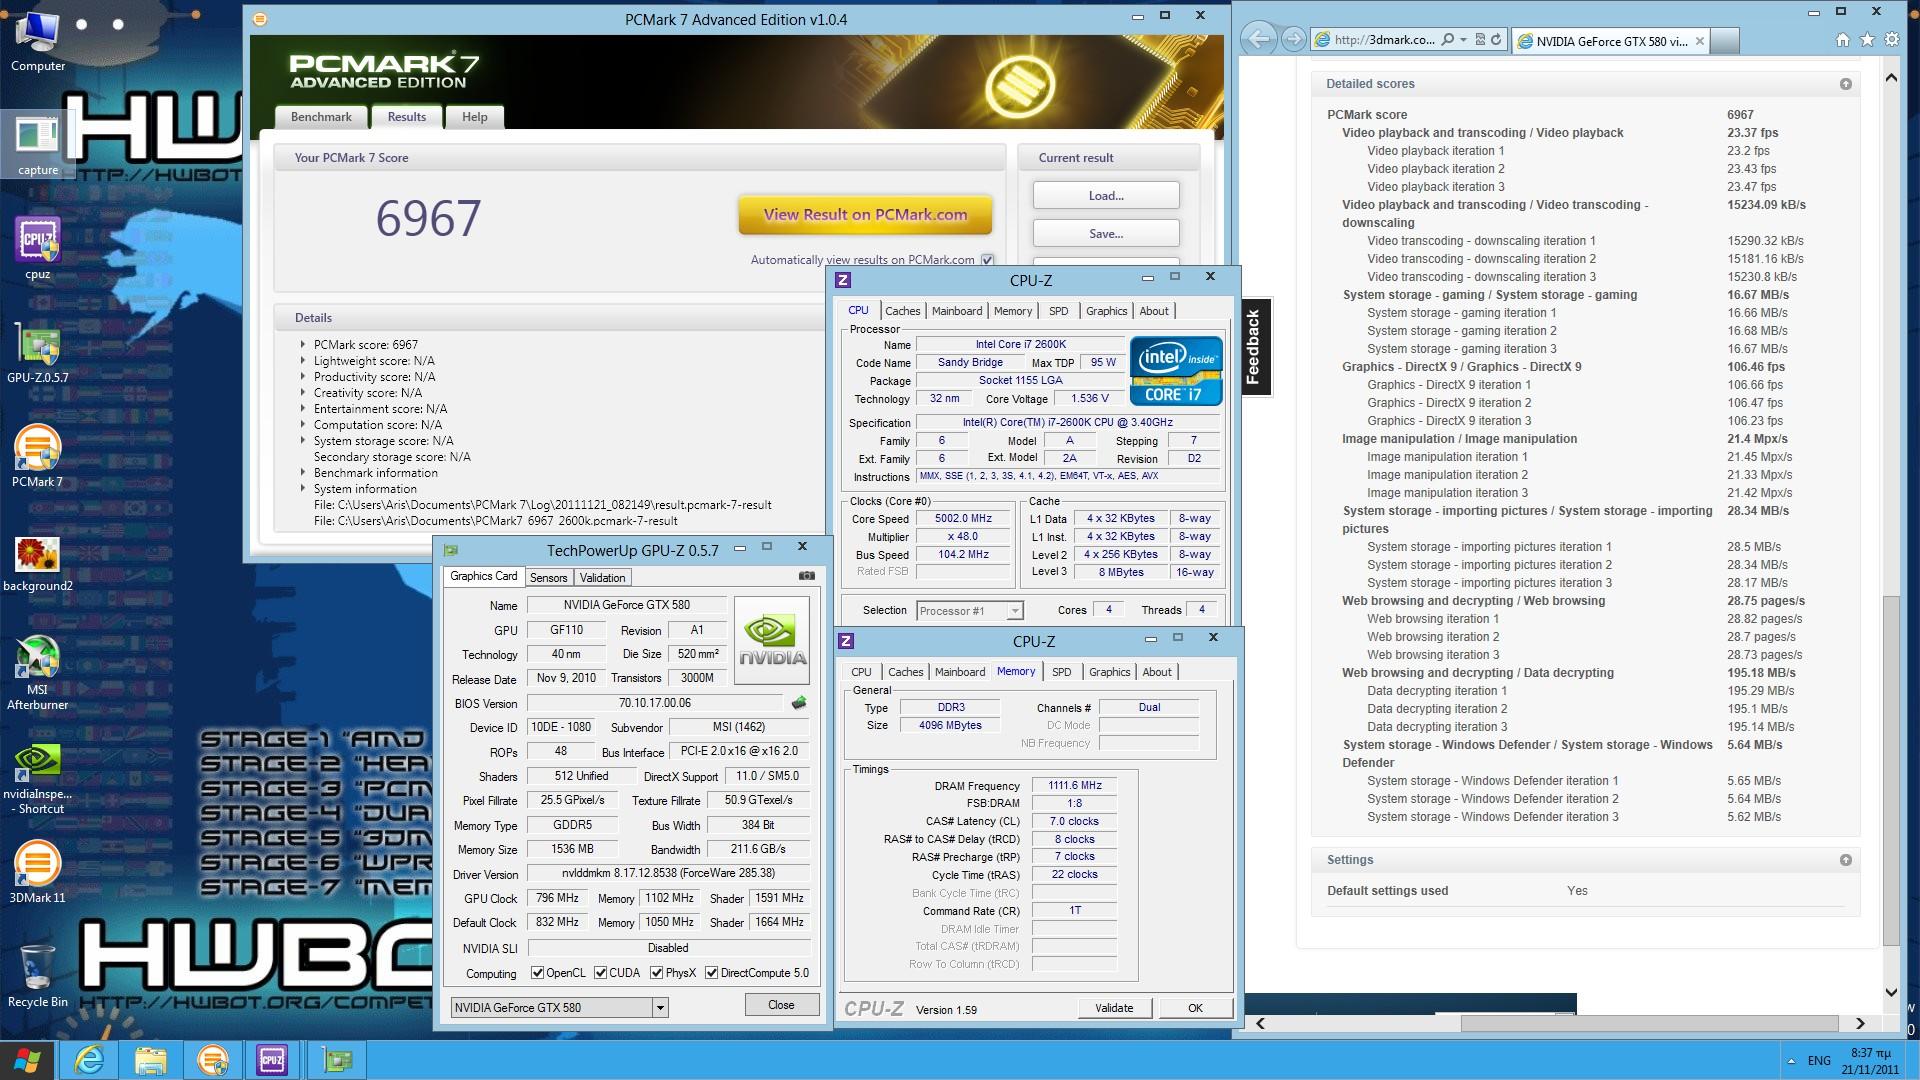This screenshot has height=1080, width=1920.
Task: Switch to GPU-Z taskbar icon
Action: 337,1060
